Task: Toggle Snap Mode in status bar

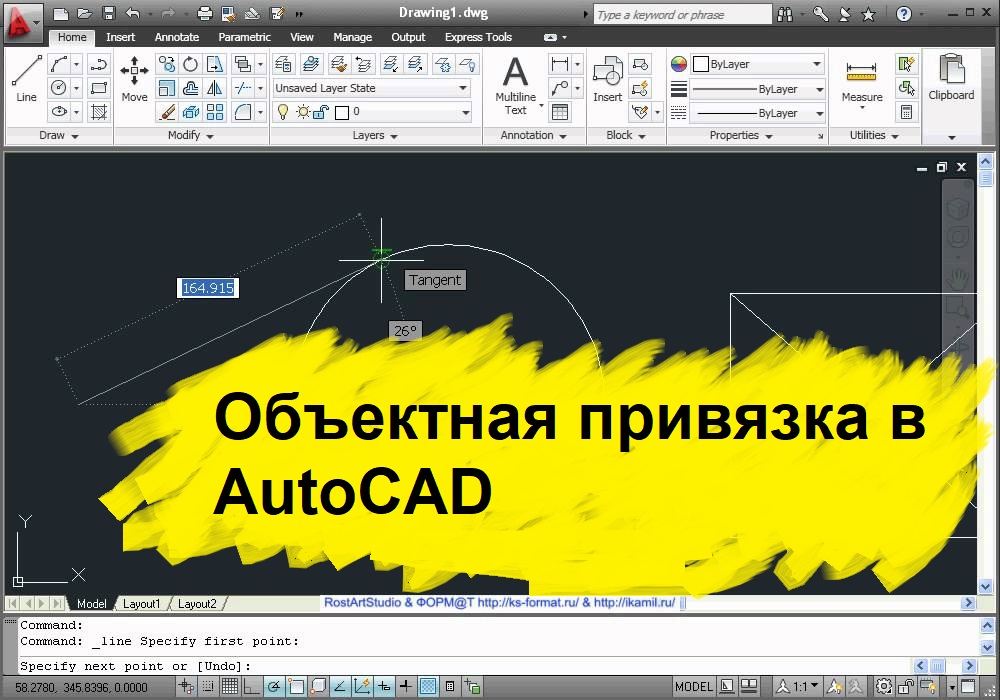Action: [x=208, y=687]
